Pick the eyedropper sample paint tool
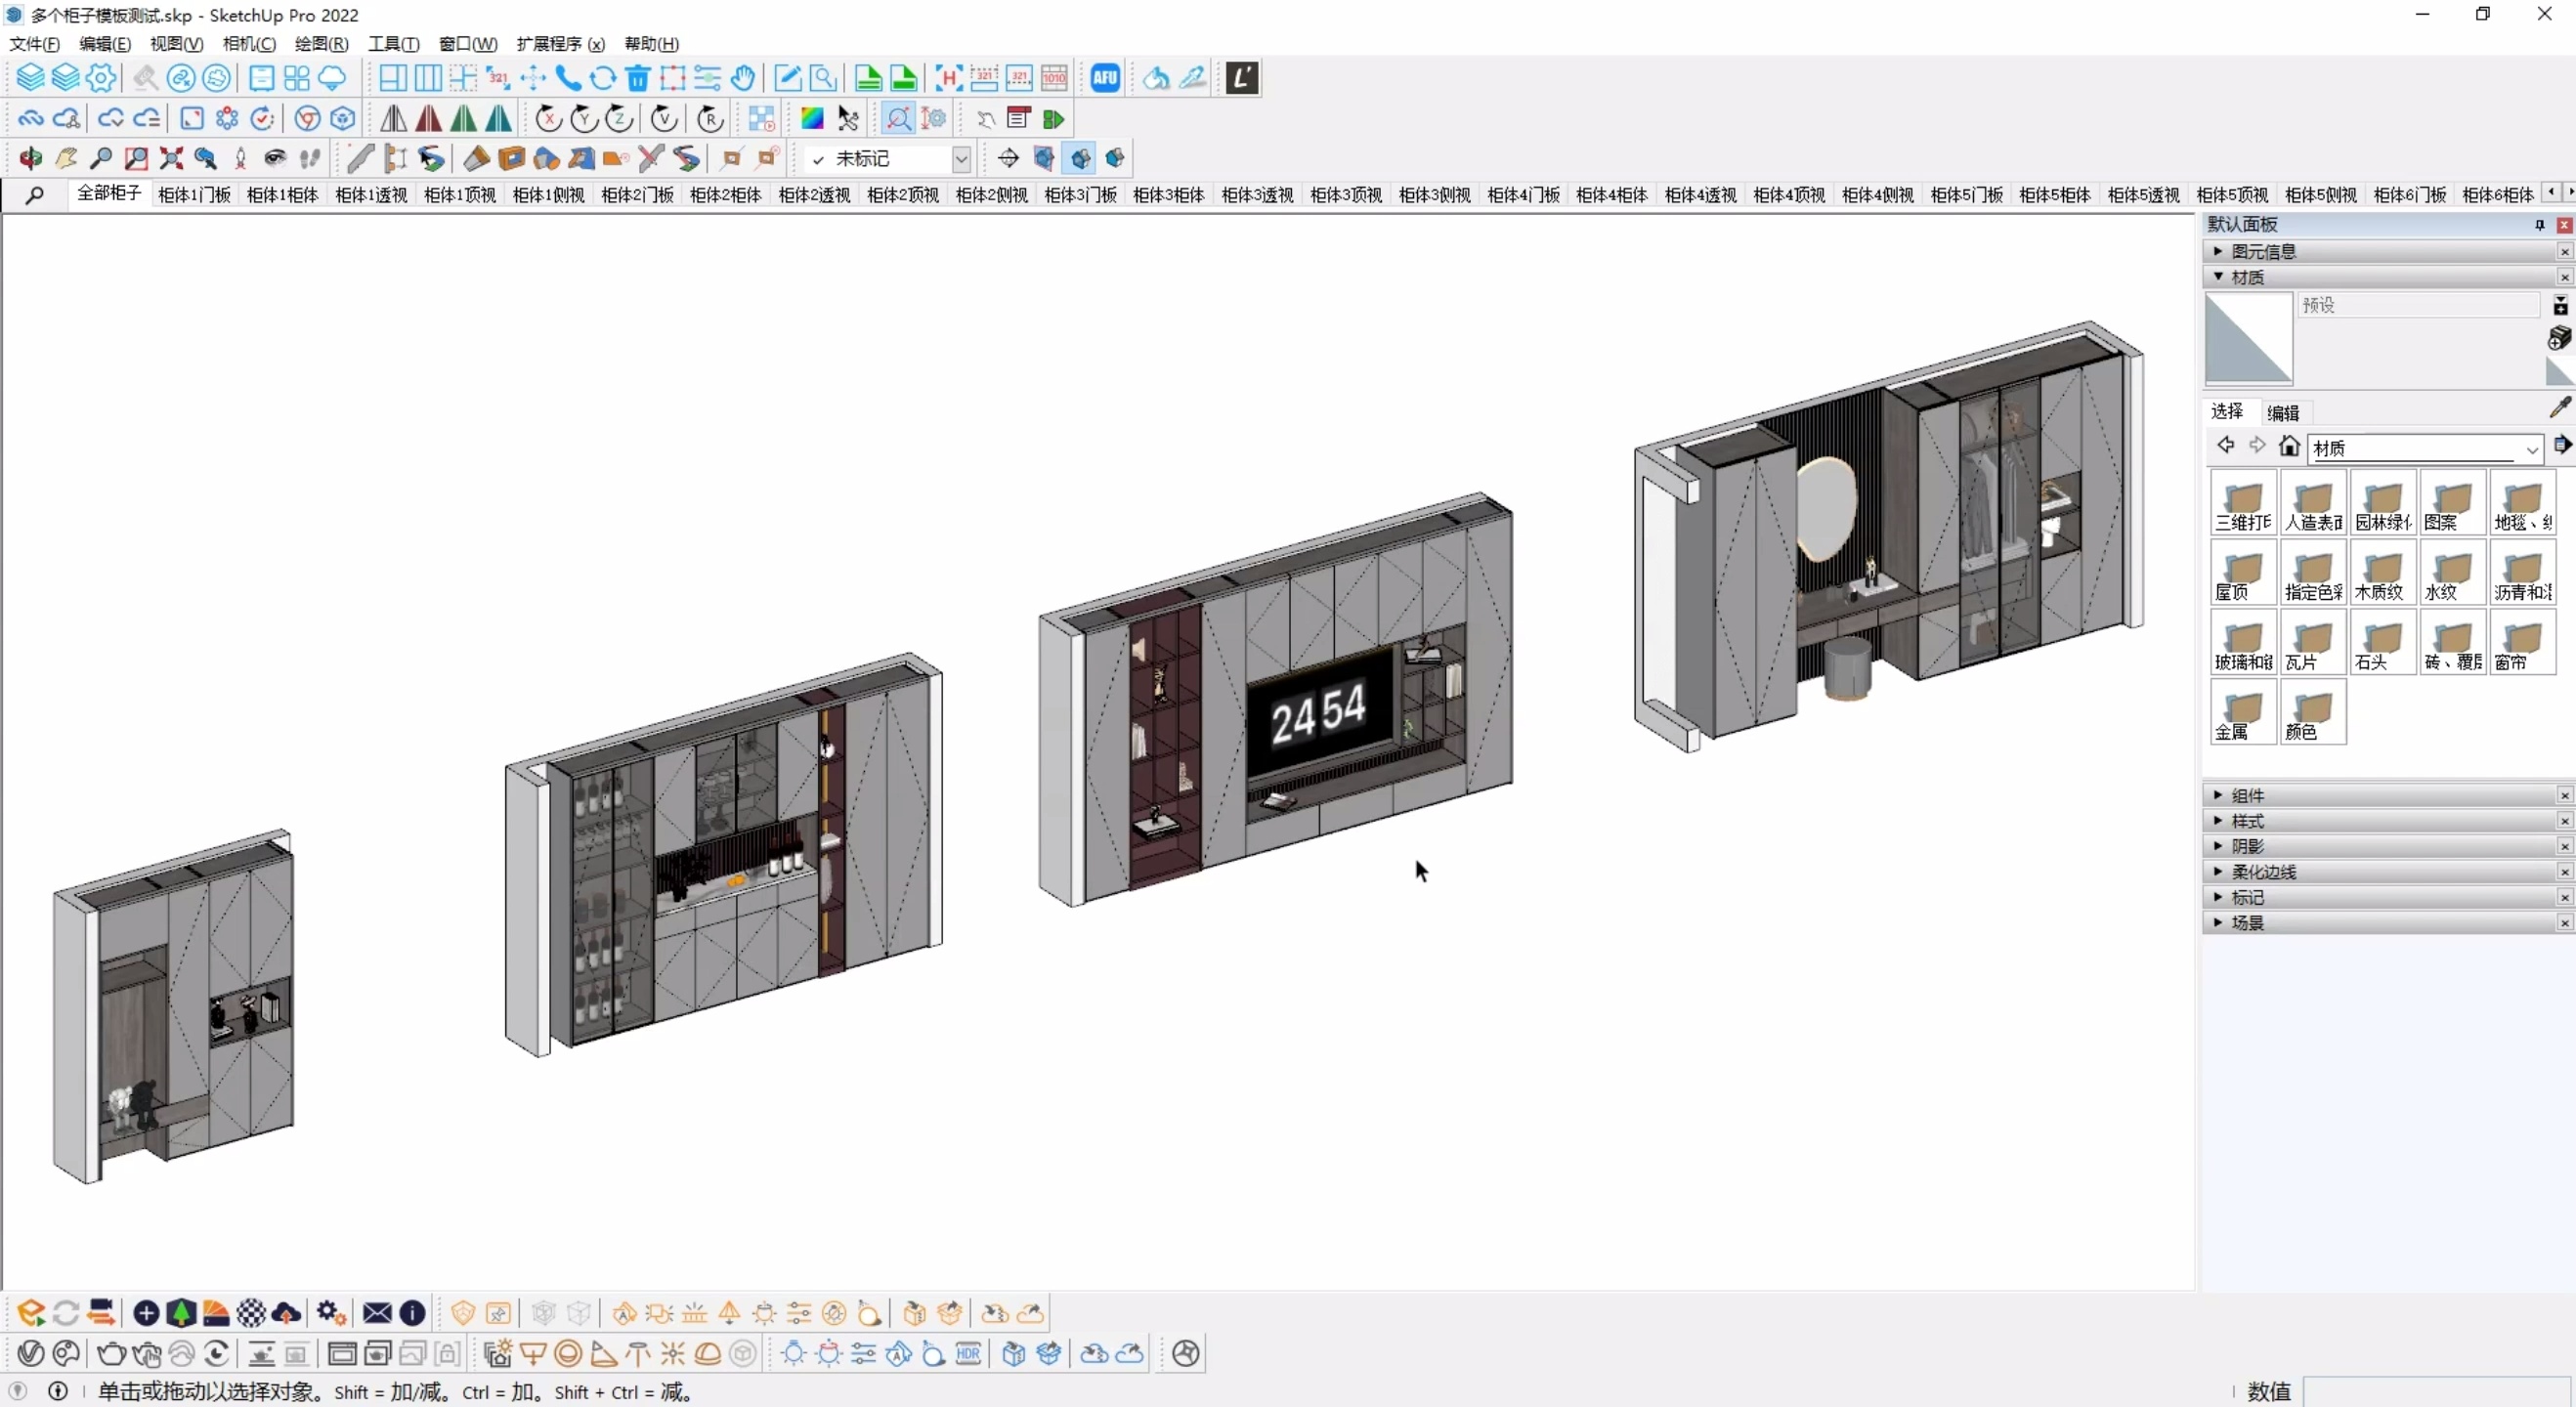This screenshot has height=1407, width=2576. 2559,407
